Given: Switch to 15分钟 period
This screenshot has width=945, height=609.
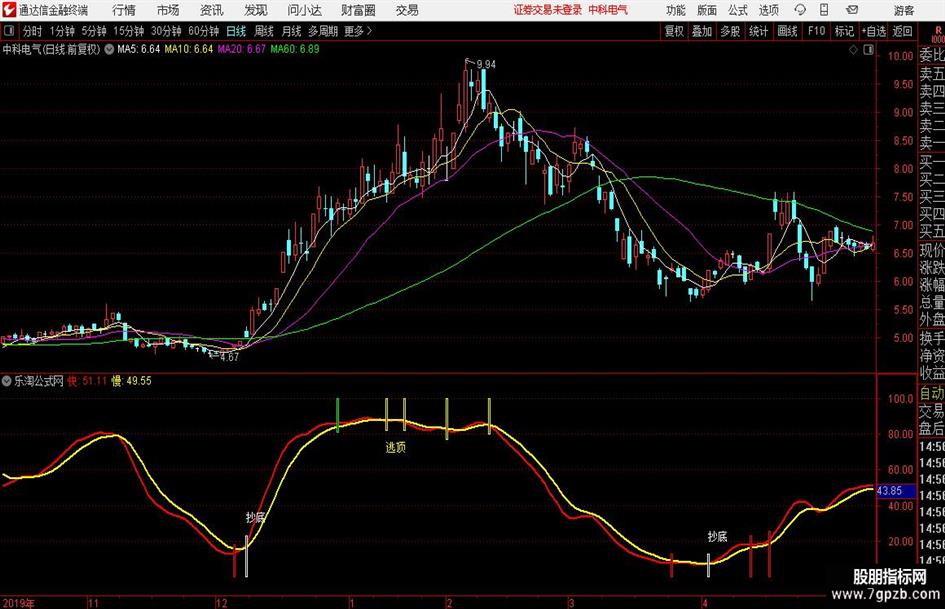Looking at the screenshot, I should pyautogui.click(x=129, y=31).
